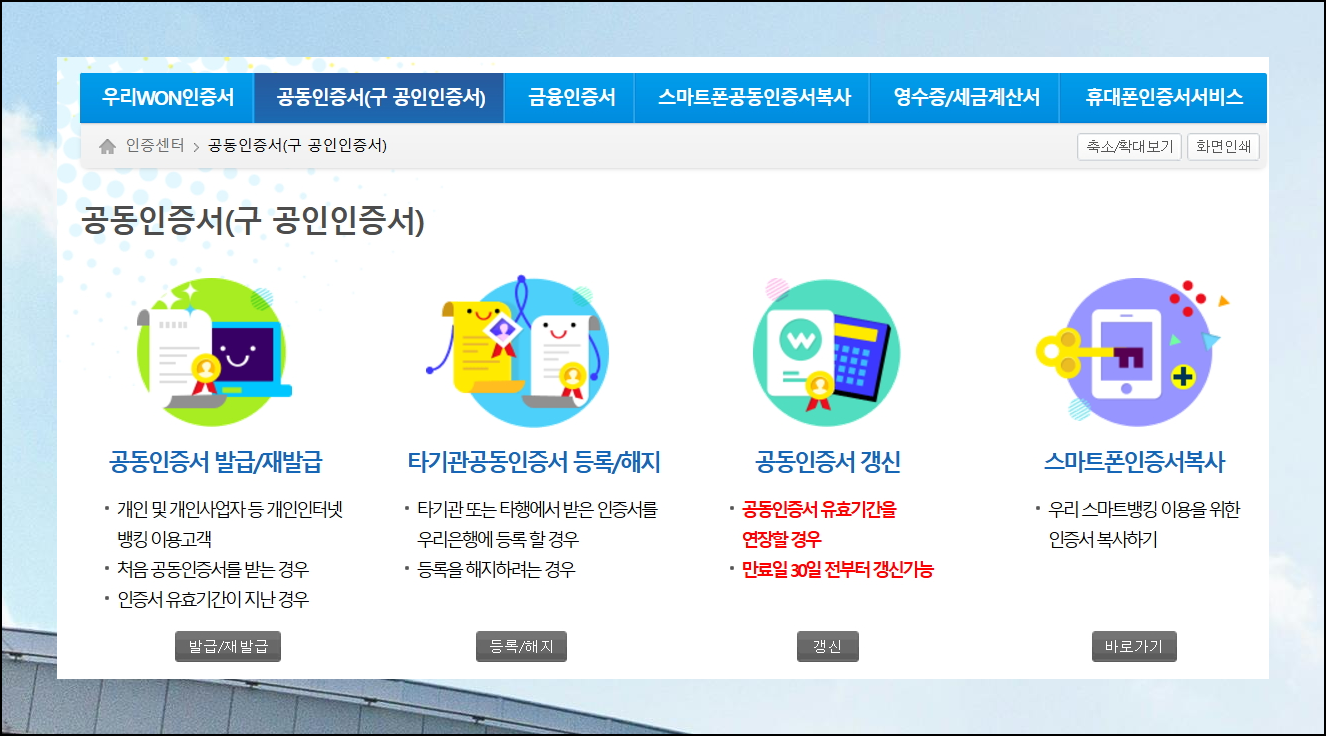This screenshot has height=736, width=1326.
Task: Click the text 인증서 유효기간이 지난 경우
Action: (x=213, y=600)
